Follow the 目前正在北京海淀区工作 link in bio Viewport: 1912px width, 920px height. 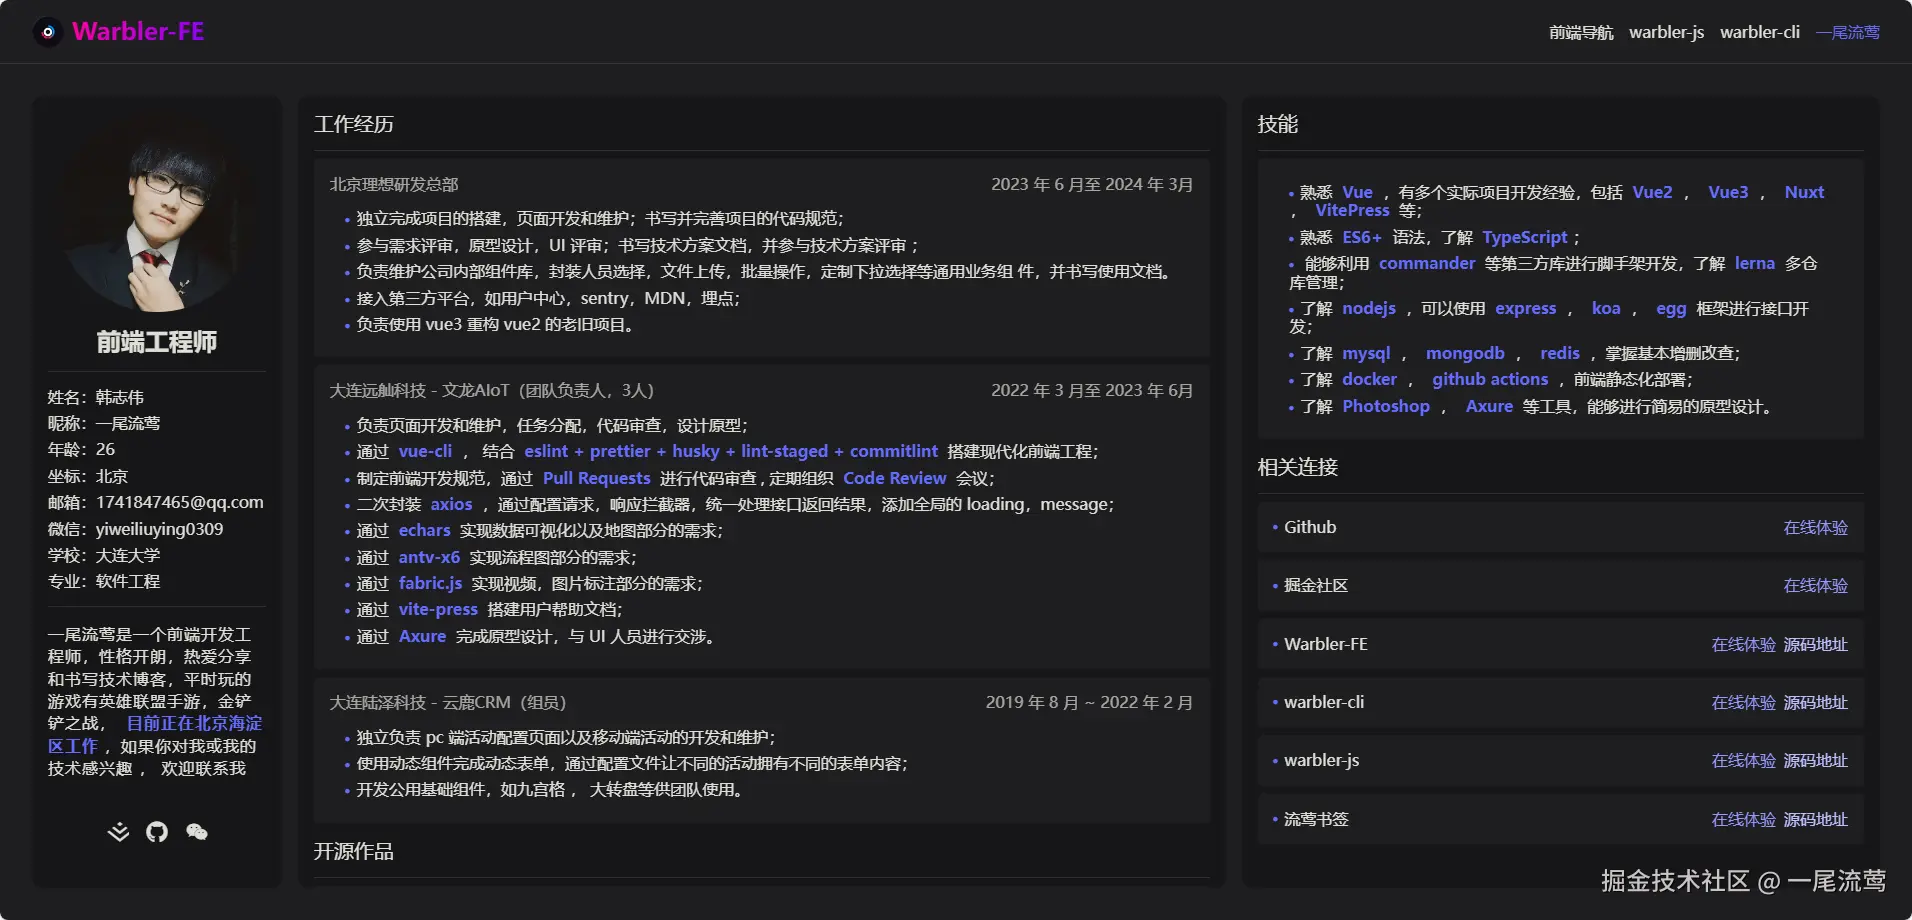(x=155, y=734)
